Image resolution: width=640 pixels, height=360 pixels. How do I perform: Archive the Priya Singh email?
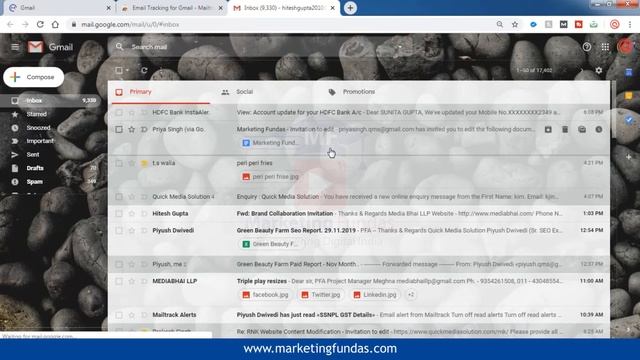[548, 129]
